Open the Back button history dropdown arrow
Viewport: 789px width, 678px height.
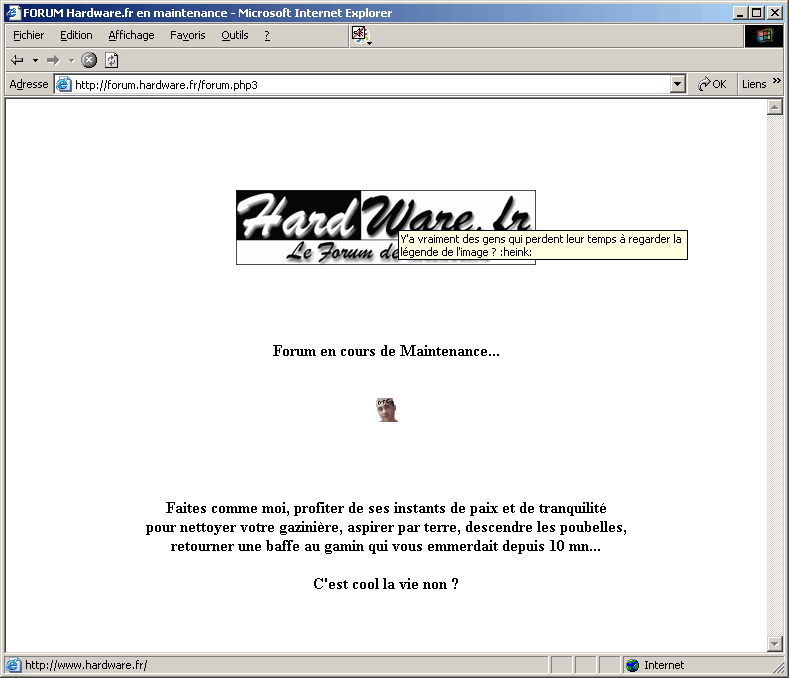[35, 60]
